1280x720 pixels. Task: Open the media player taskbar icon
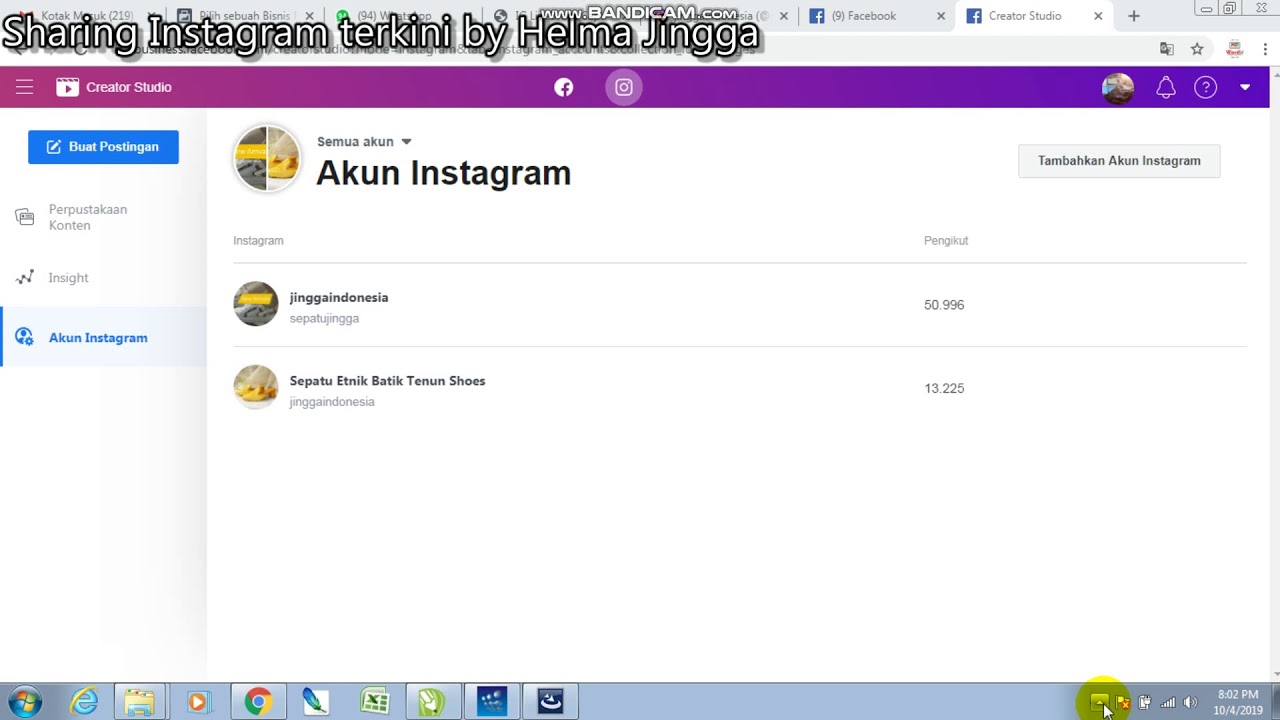tap(197, 702)
